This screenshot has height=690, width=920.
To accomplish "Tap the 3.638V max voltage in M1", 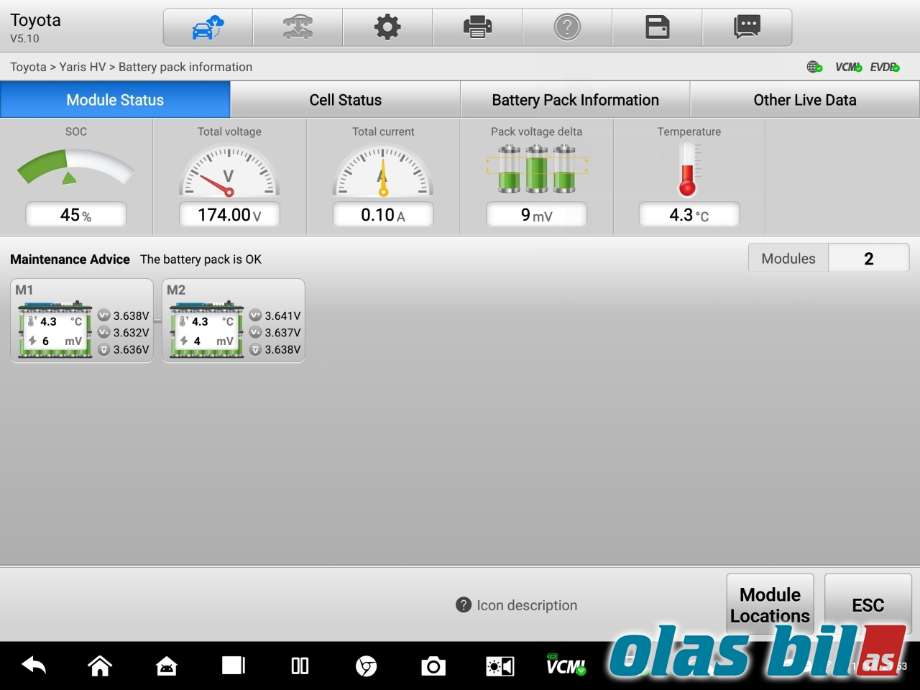I will (131, 316).
